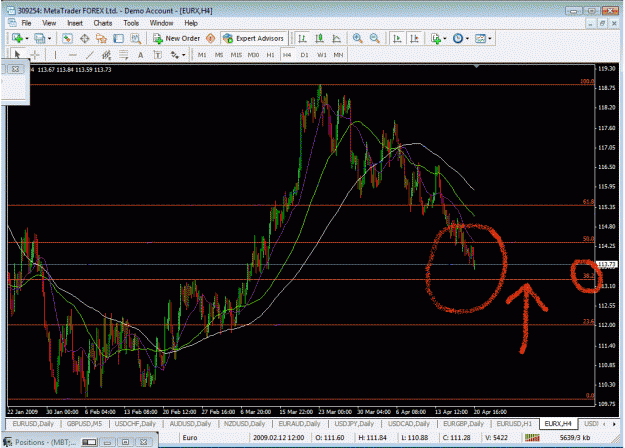Viewport: 625px width, 448px height.
Task: Toggle the Market Watch window icon
Action: (x=67, y=38)
